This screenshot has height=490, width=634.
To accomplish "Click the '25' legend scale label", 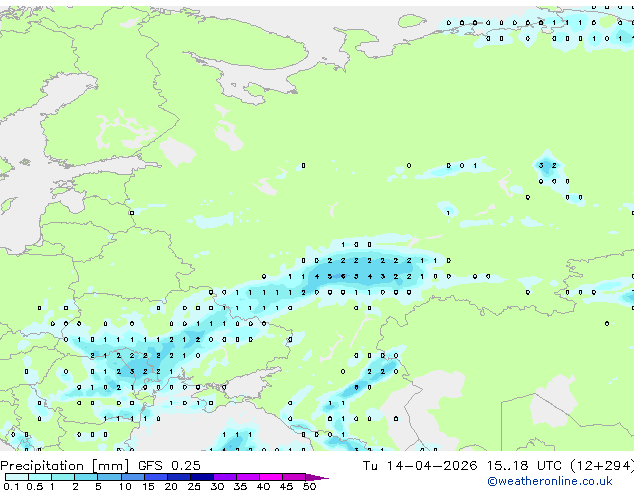I will tap(194, 486).
